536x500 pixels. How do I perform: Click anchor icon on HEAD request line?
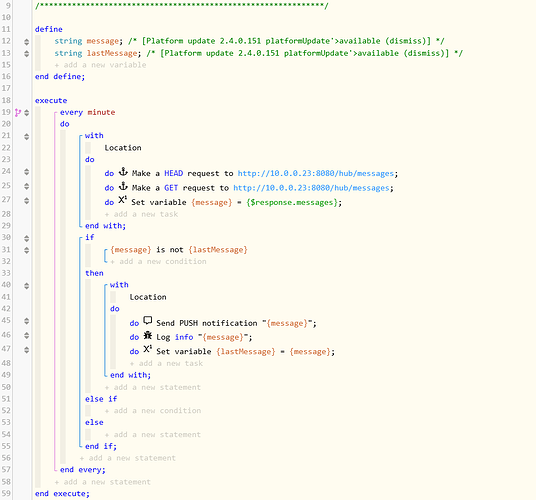click(x=123, y=172)
